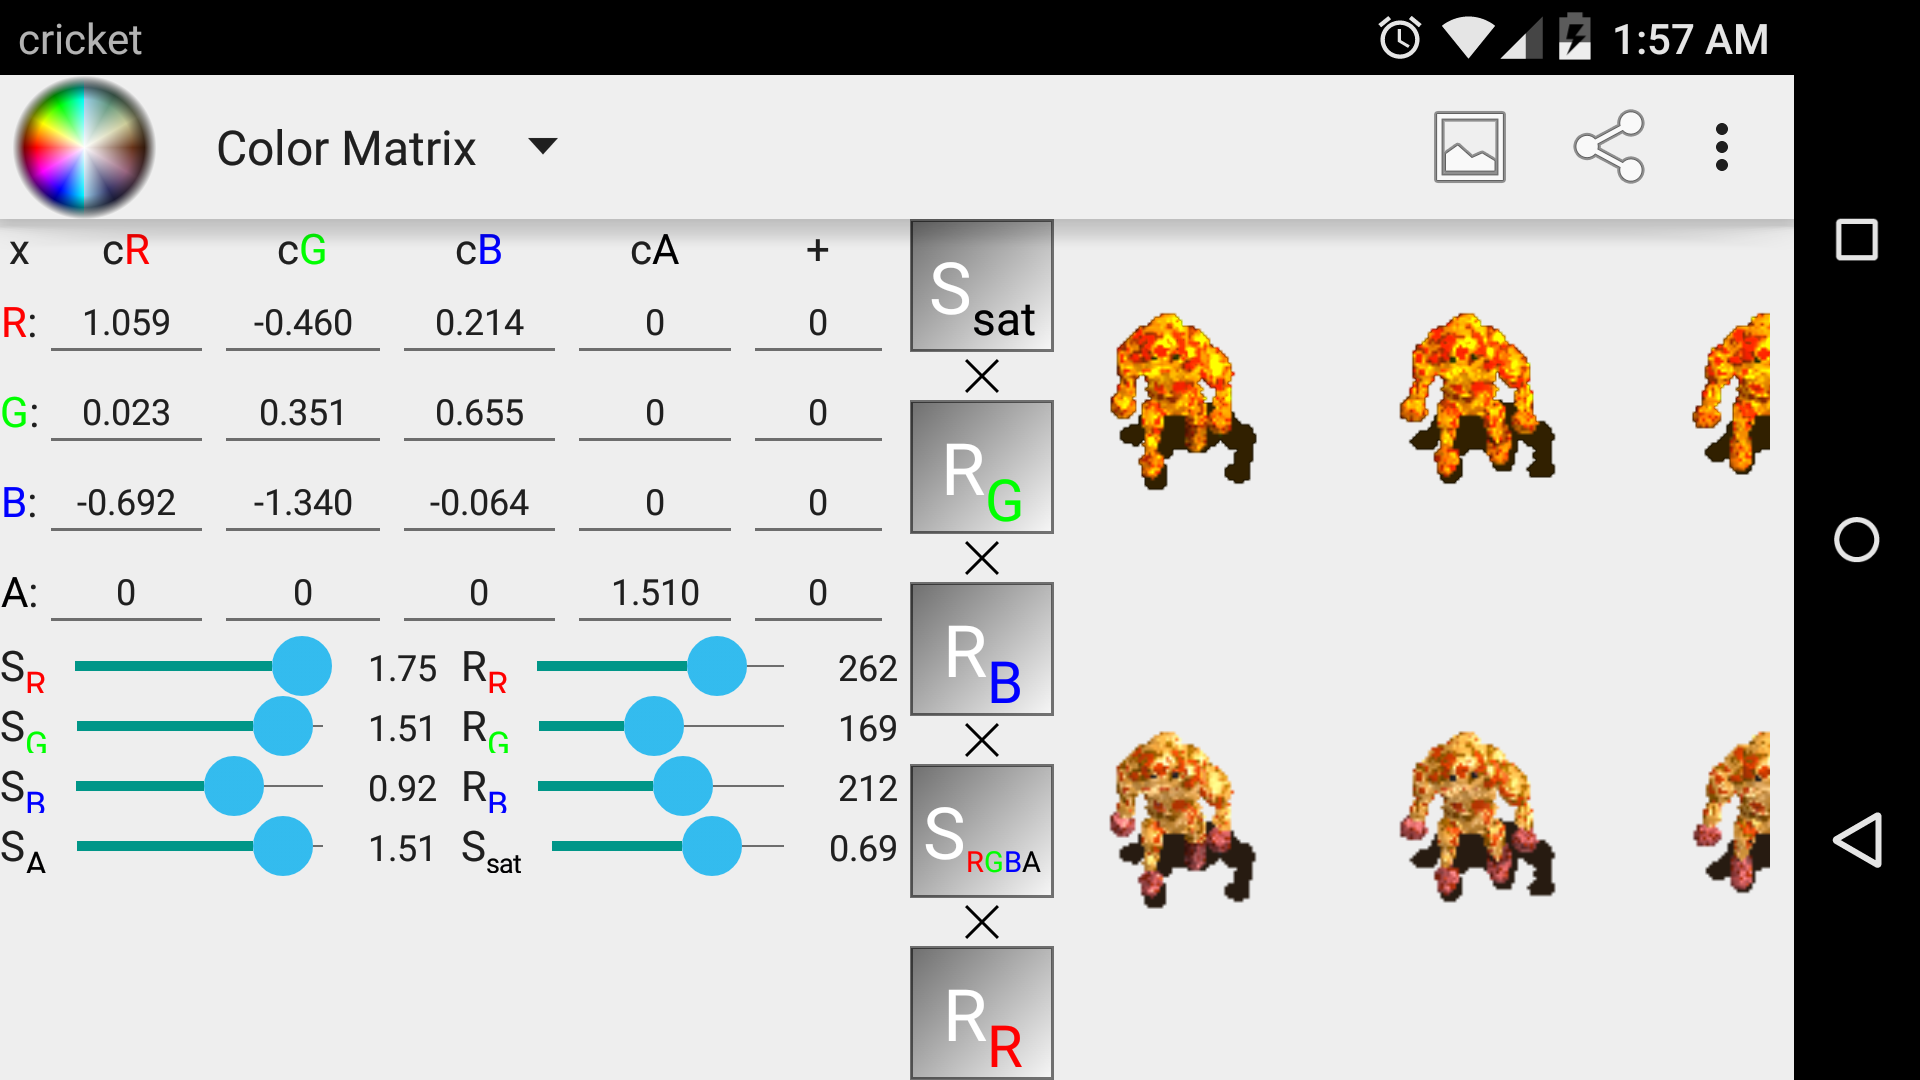Edit the red-channel cR value 1.059
This screenshot has width=1920, height=1080.
click(127, 322)
